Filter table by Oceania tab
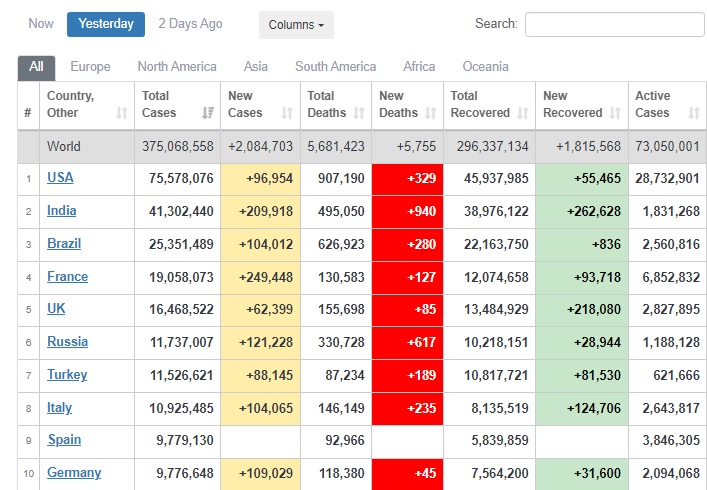707x490 pixels. pos(486,67)
